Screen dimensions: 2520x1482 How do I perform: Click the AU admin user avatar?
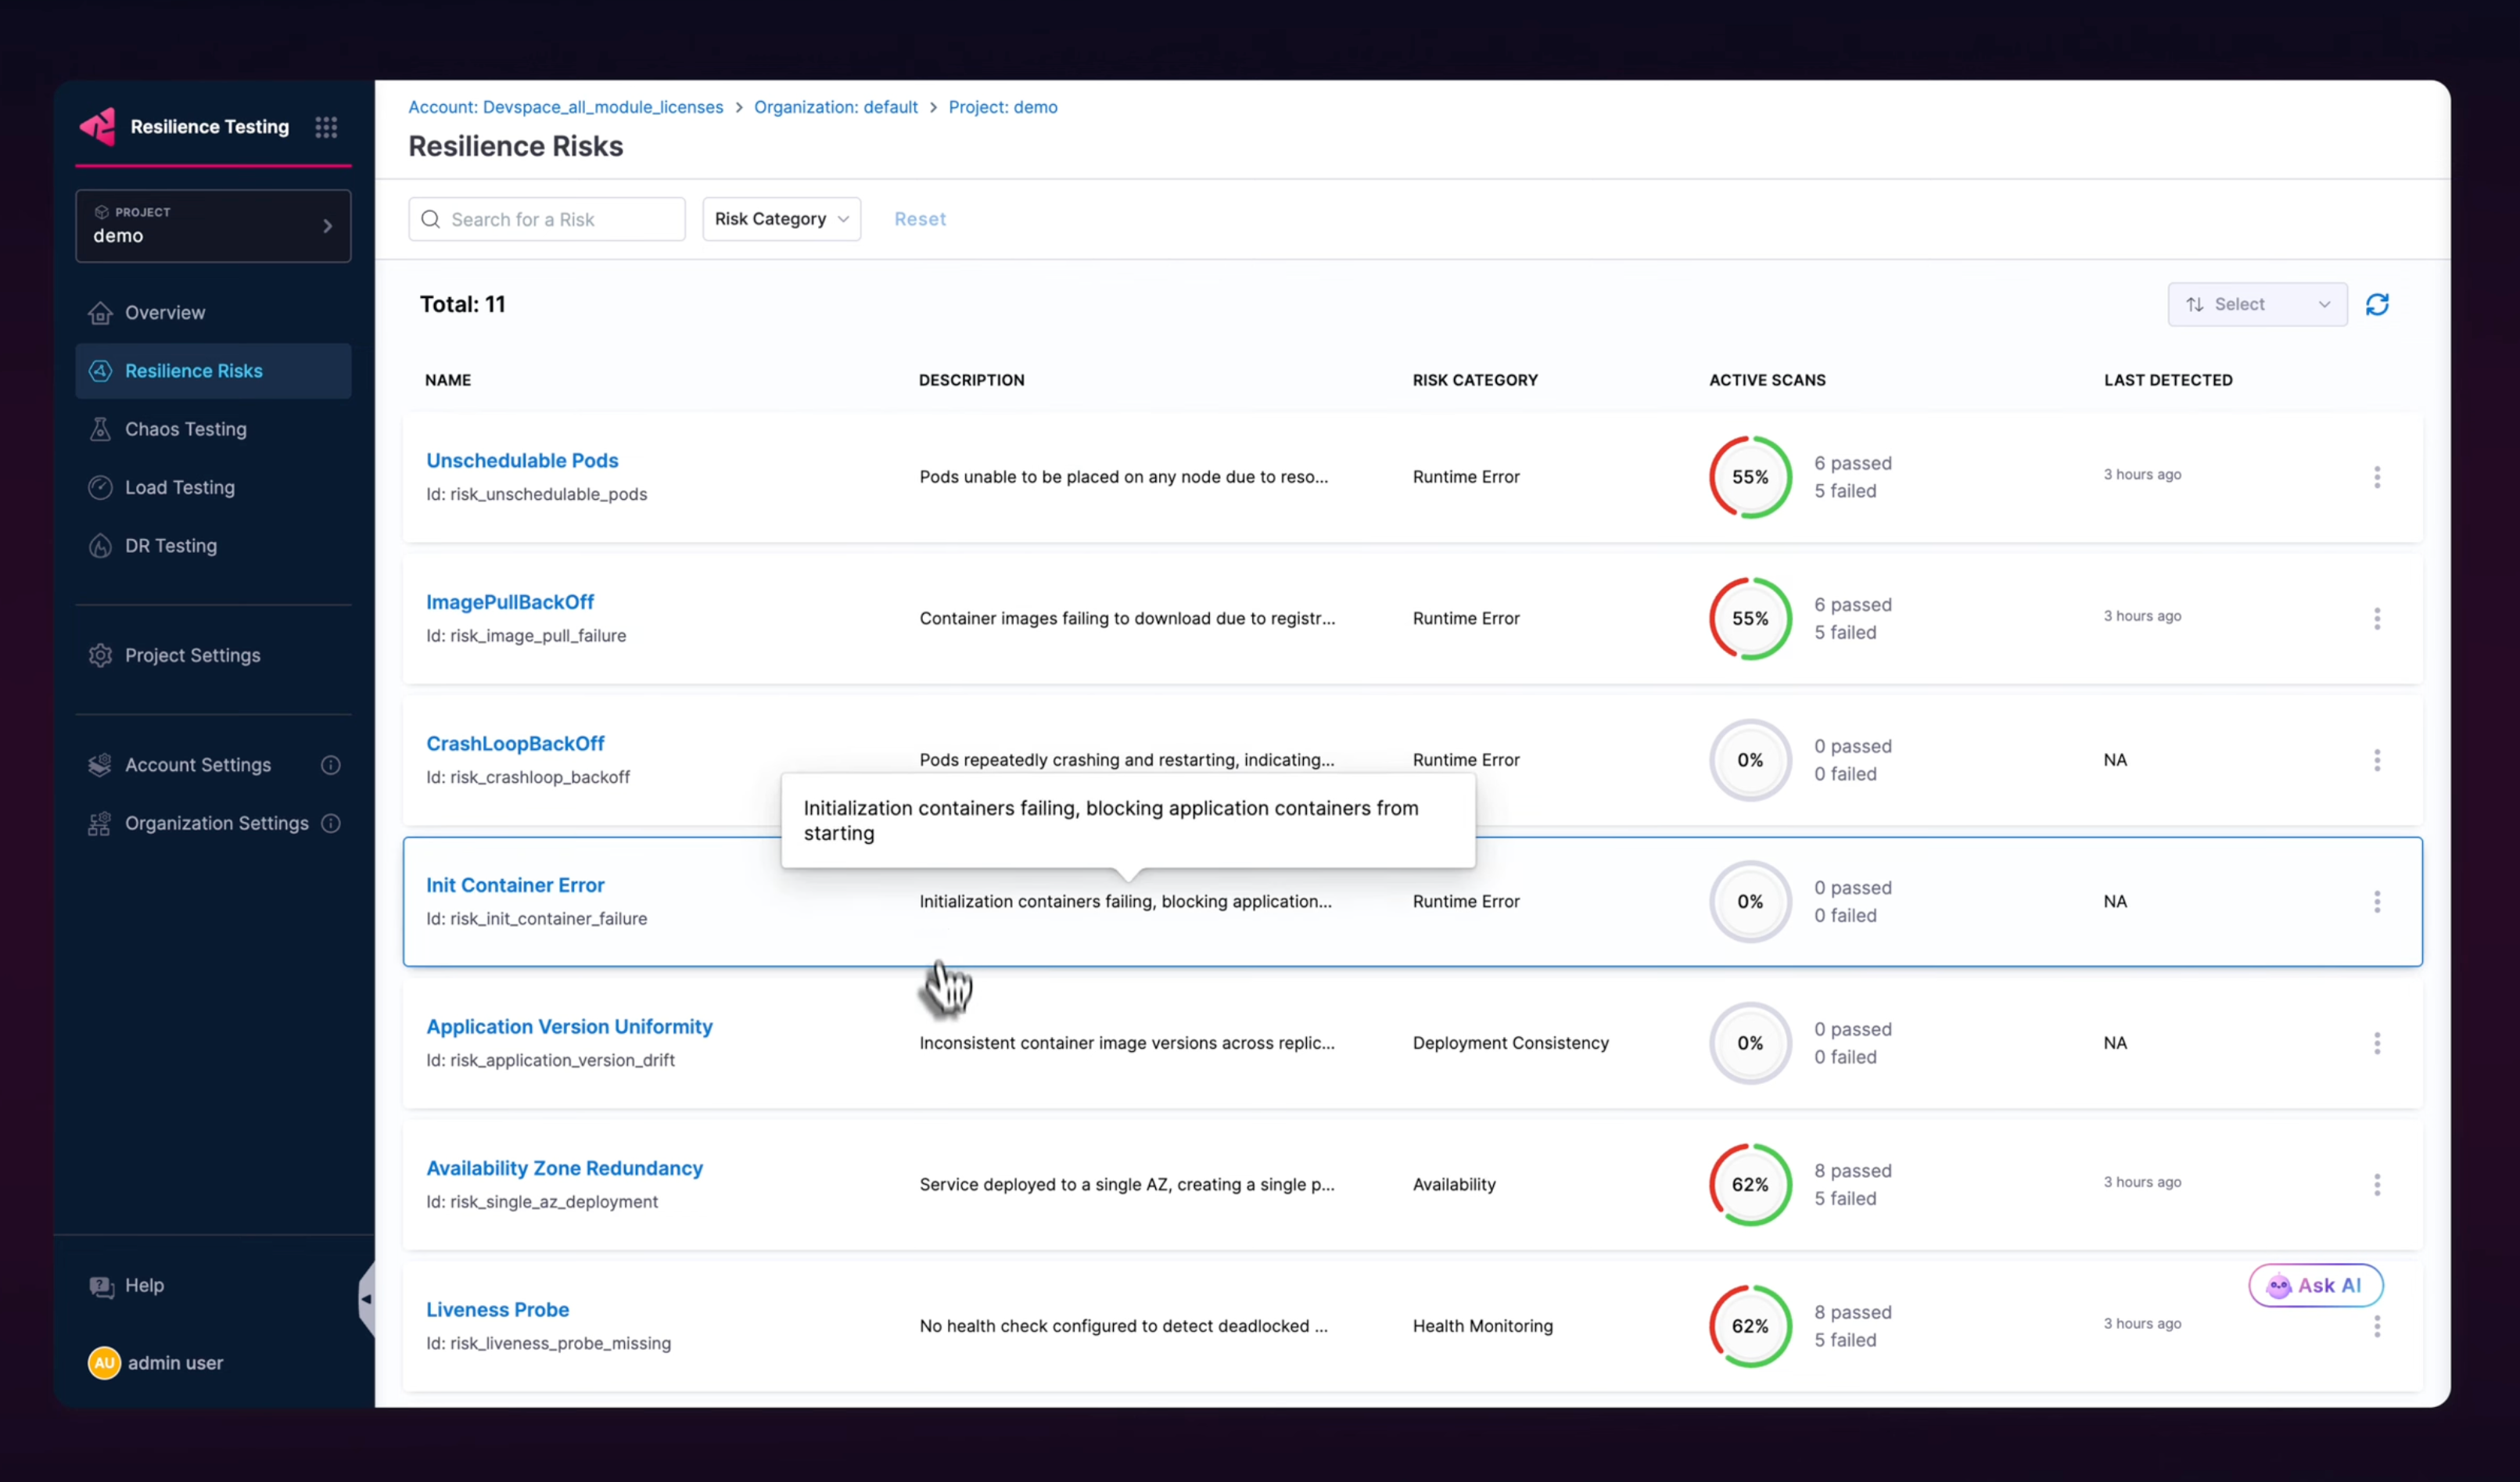[x=104, y=1363]
